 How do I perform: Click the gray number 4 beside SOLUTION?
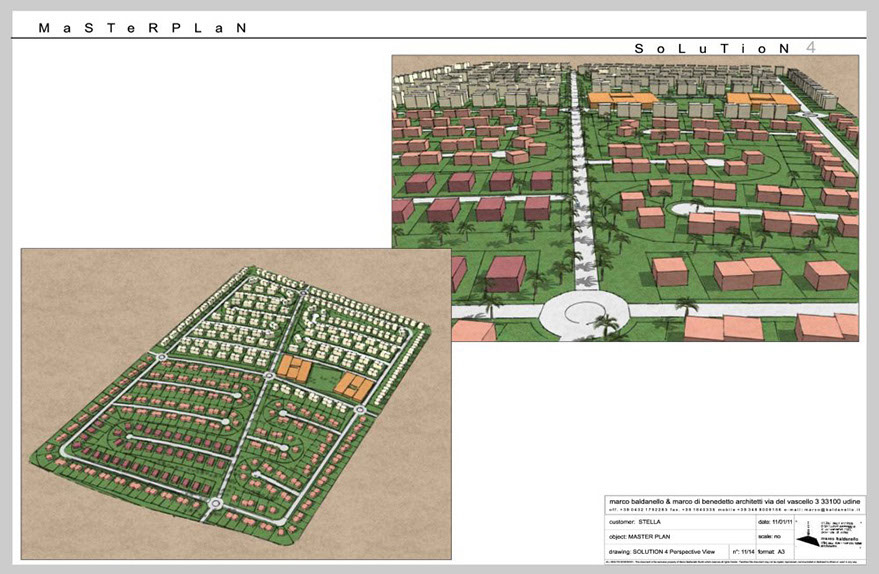click(811, 47)
